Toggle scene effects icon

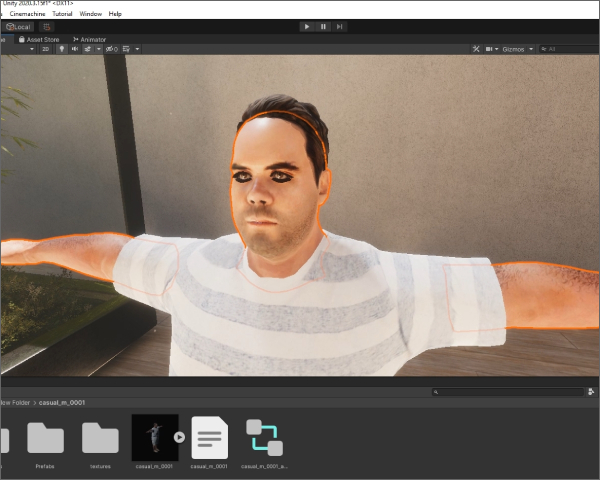pos(88,49)
